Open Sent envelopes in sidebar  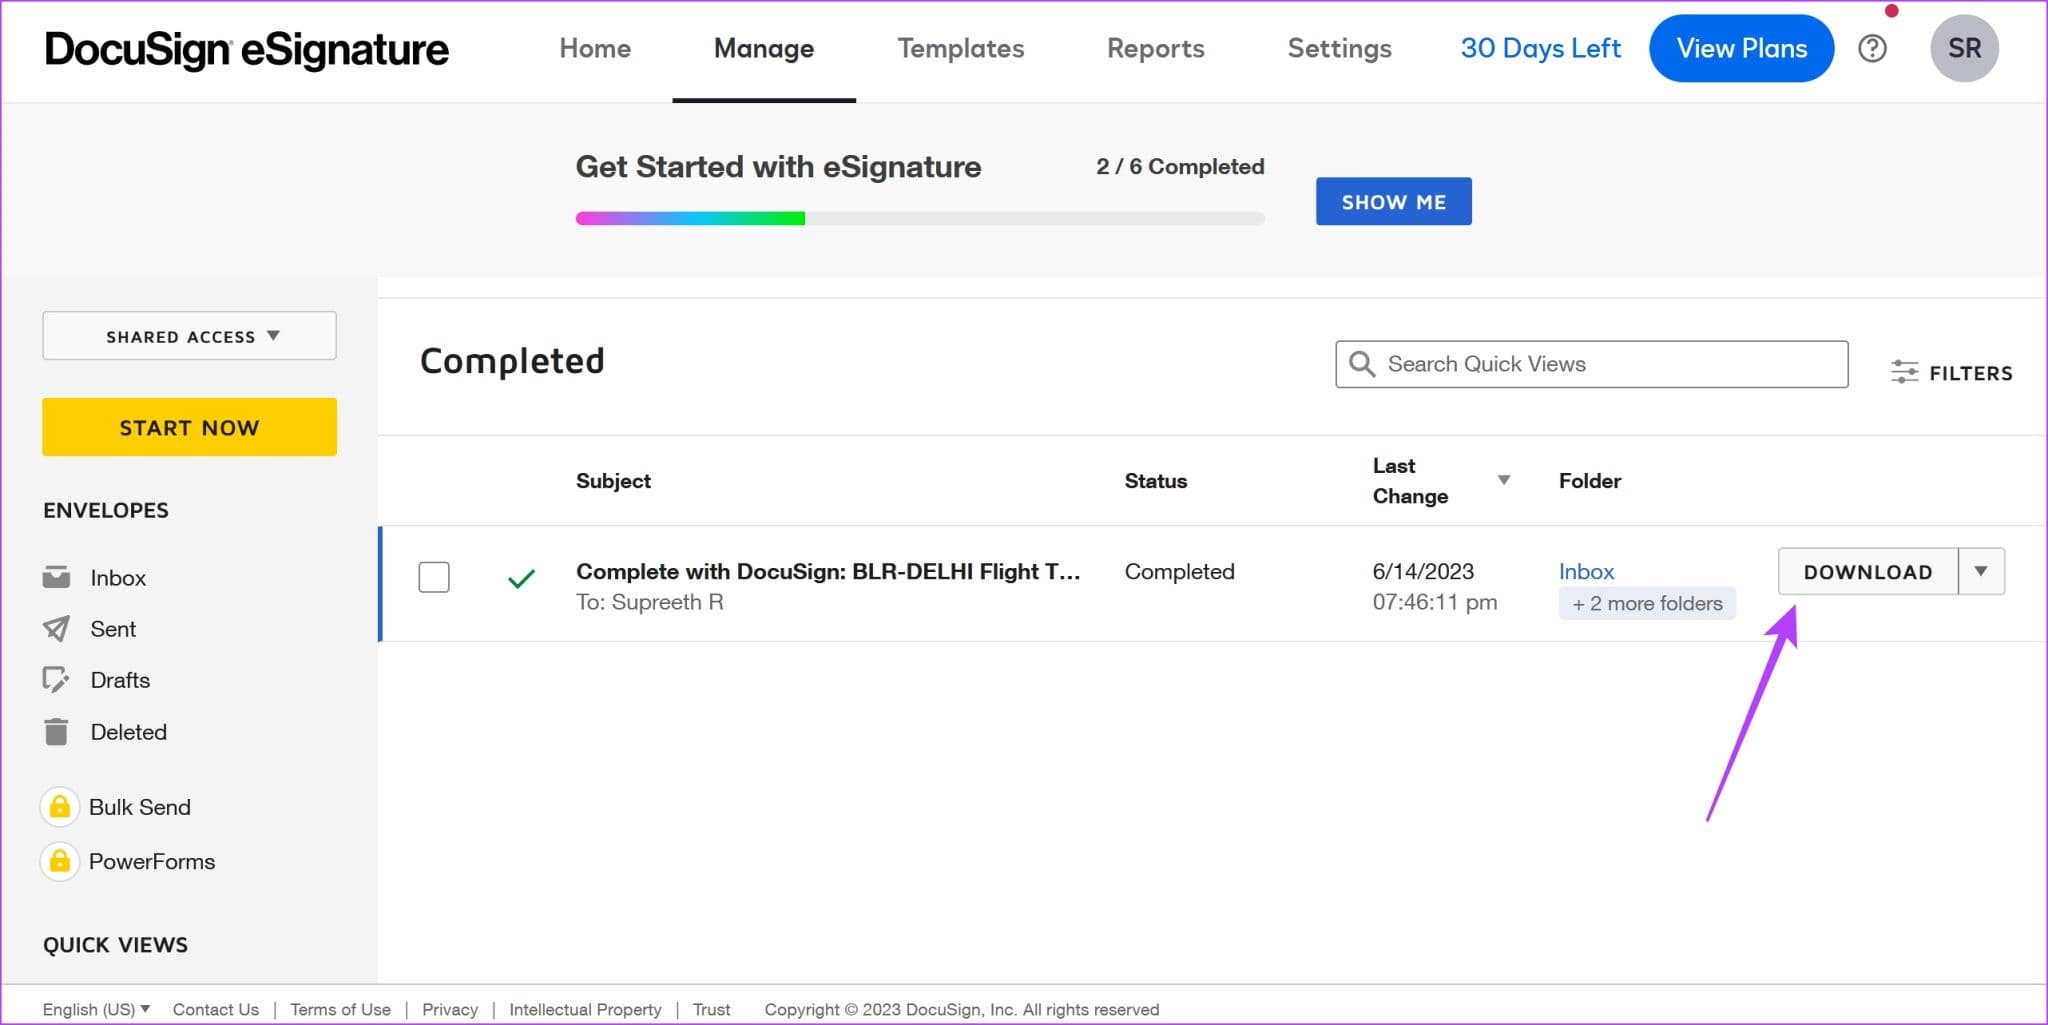pos(113,628)
